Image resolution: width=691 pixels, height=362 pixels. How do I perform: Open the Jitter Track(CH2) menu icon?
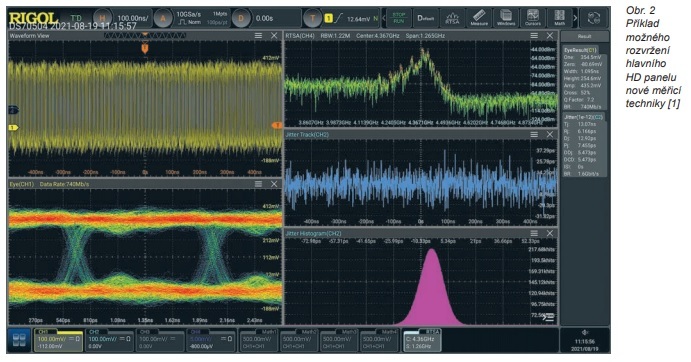click(534, 134)
